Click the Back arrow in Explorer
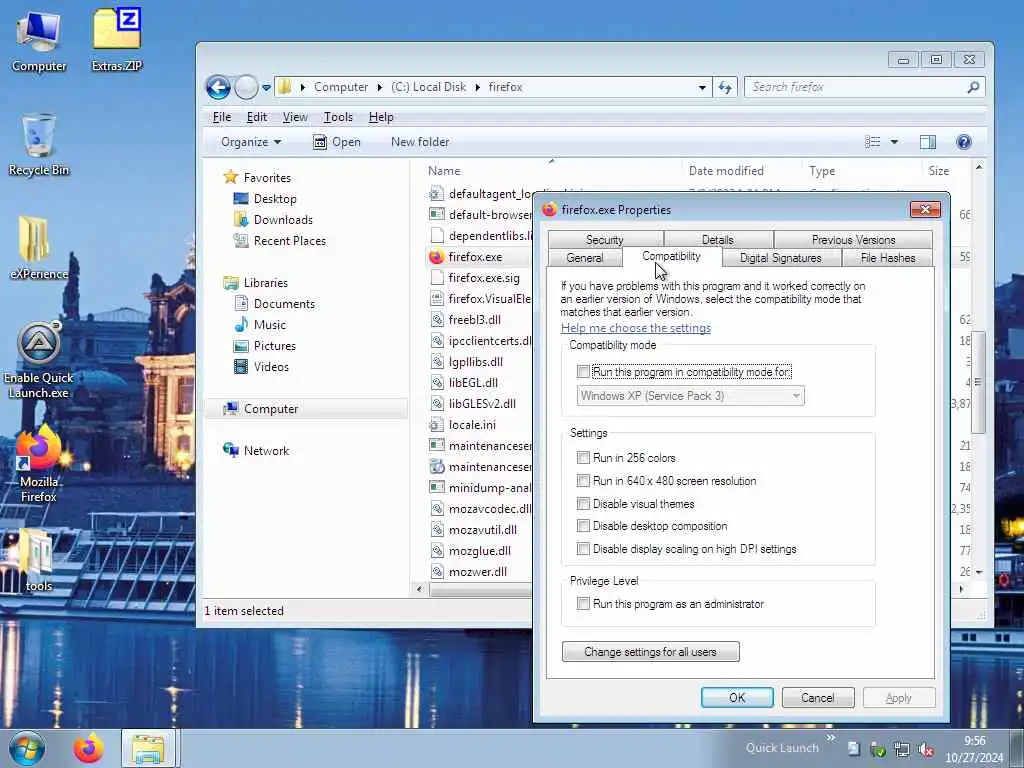This screenshot has height=768, width=1024. [x=218, y=87]
